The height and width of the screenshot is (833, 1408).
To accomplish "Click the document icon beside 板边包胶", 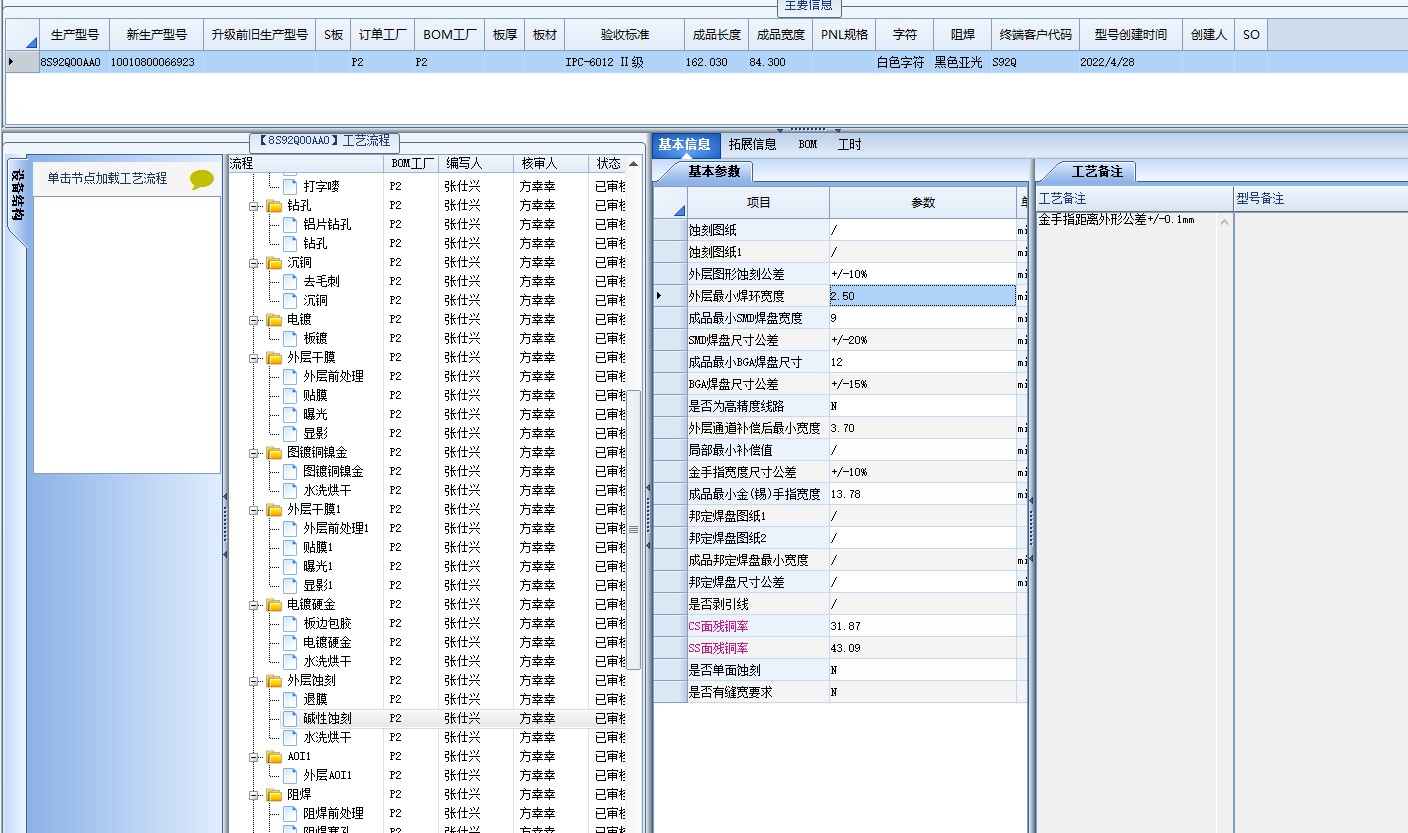I will pyautogui.click(x=290, y=624).
